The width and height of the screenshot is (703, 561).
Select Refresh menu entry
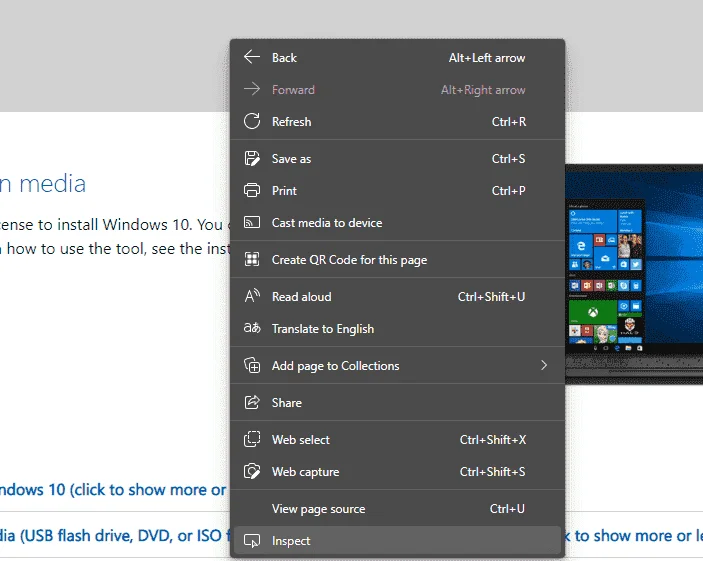pos(397,122)
